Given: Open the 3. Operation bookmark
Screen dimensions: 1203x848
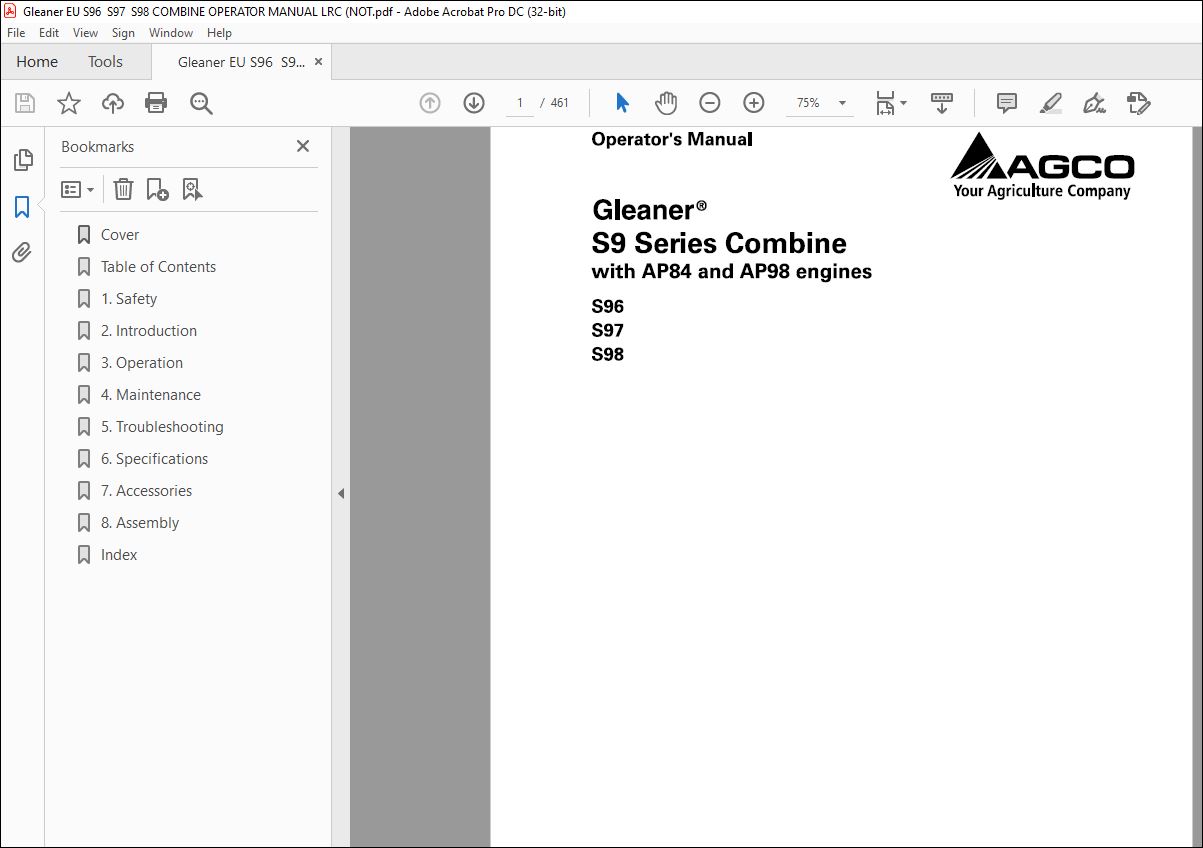Looking at the screenshot, I should click(142, 363).
